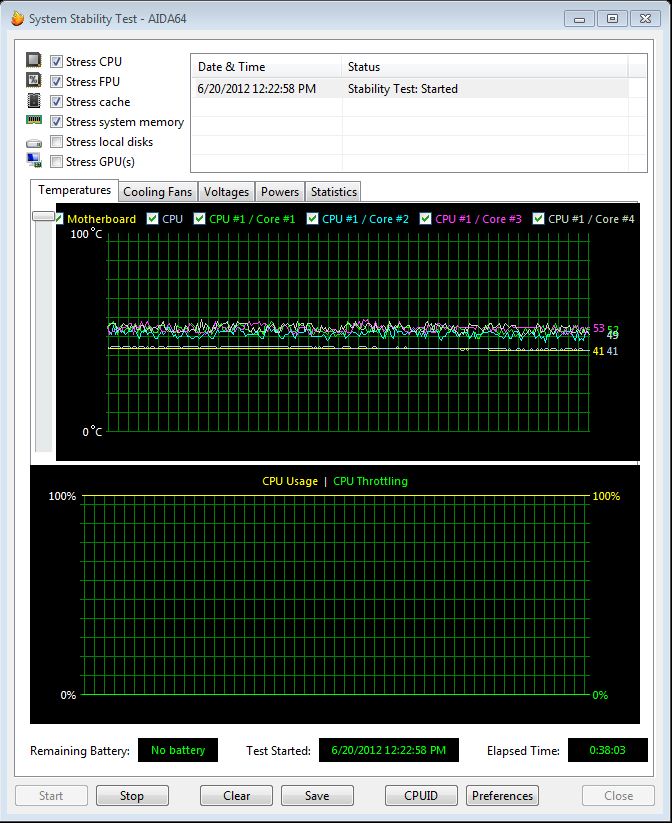The height and width of the screenshot is (823, 672).
Task: Enable the Stress GPU(s) checkbox
Action: coord(57,162)
